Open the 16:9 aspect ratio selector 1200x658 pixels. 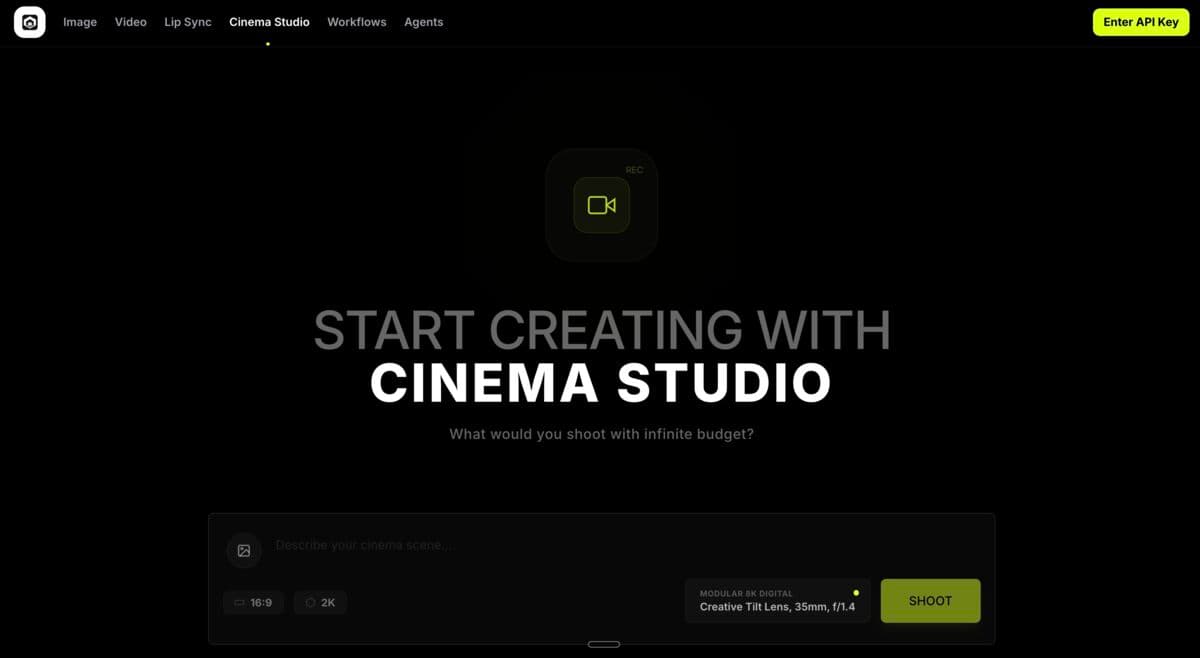tap(254, 603)
